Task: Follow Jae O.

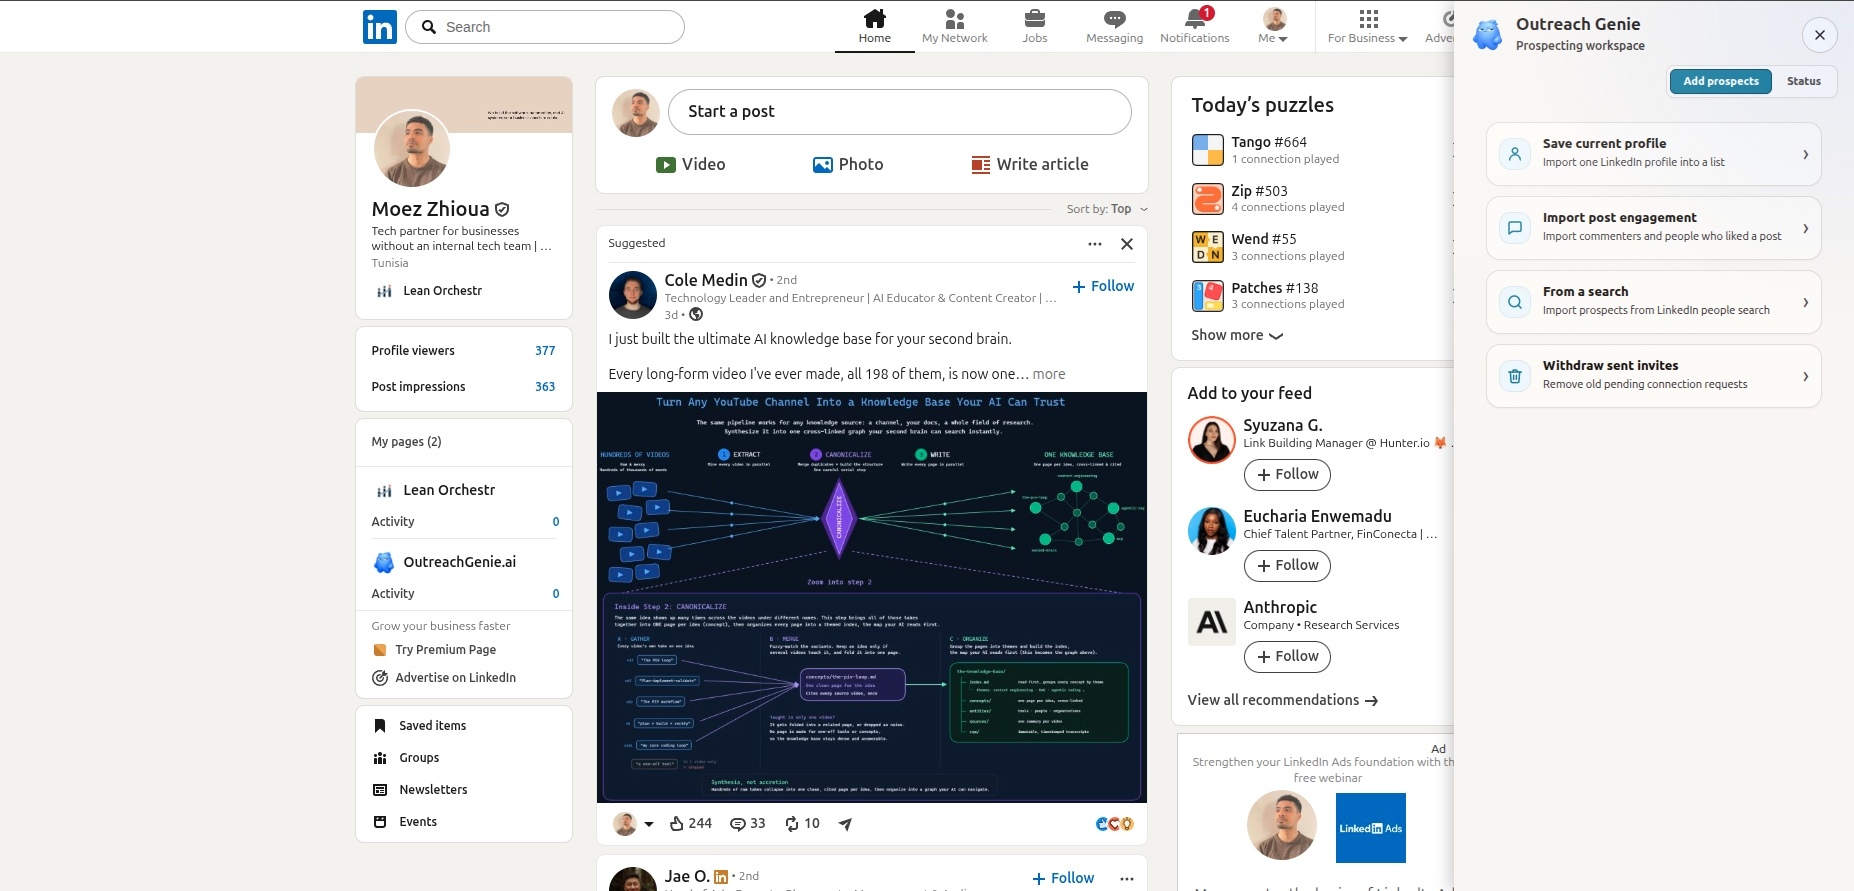Action: [x=1063, y=878]
